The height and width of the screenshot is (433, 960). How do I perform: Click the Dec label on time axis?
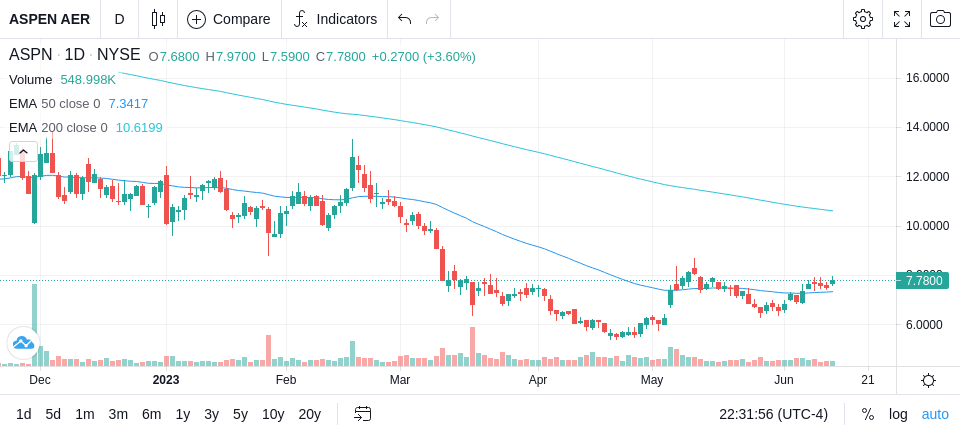click(40, 380)
